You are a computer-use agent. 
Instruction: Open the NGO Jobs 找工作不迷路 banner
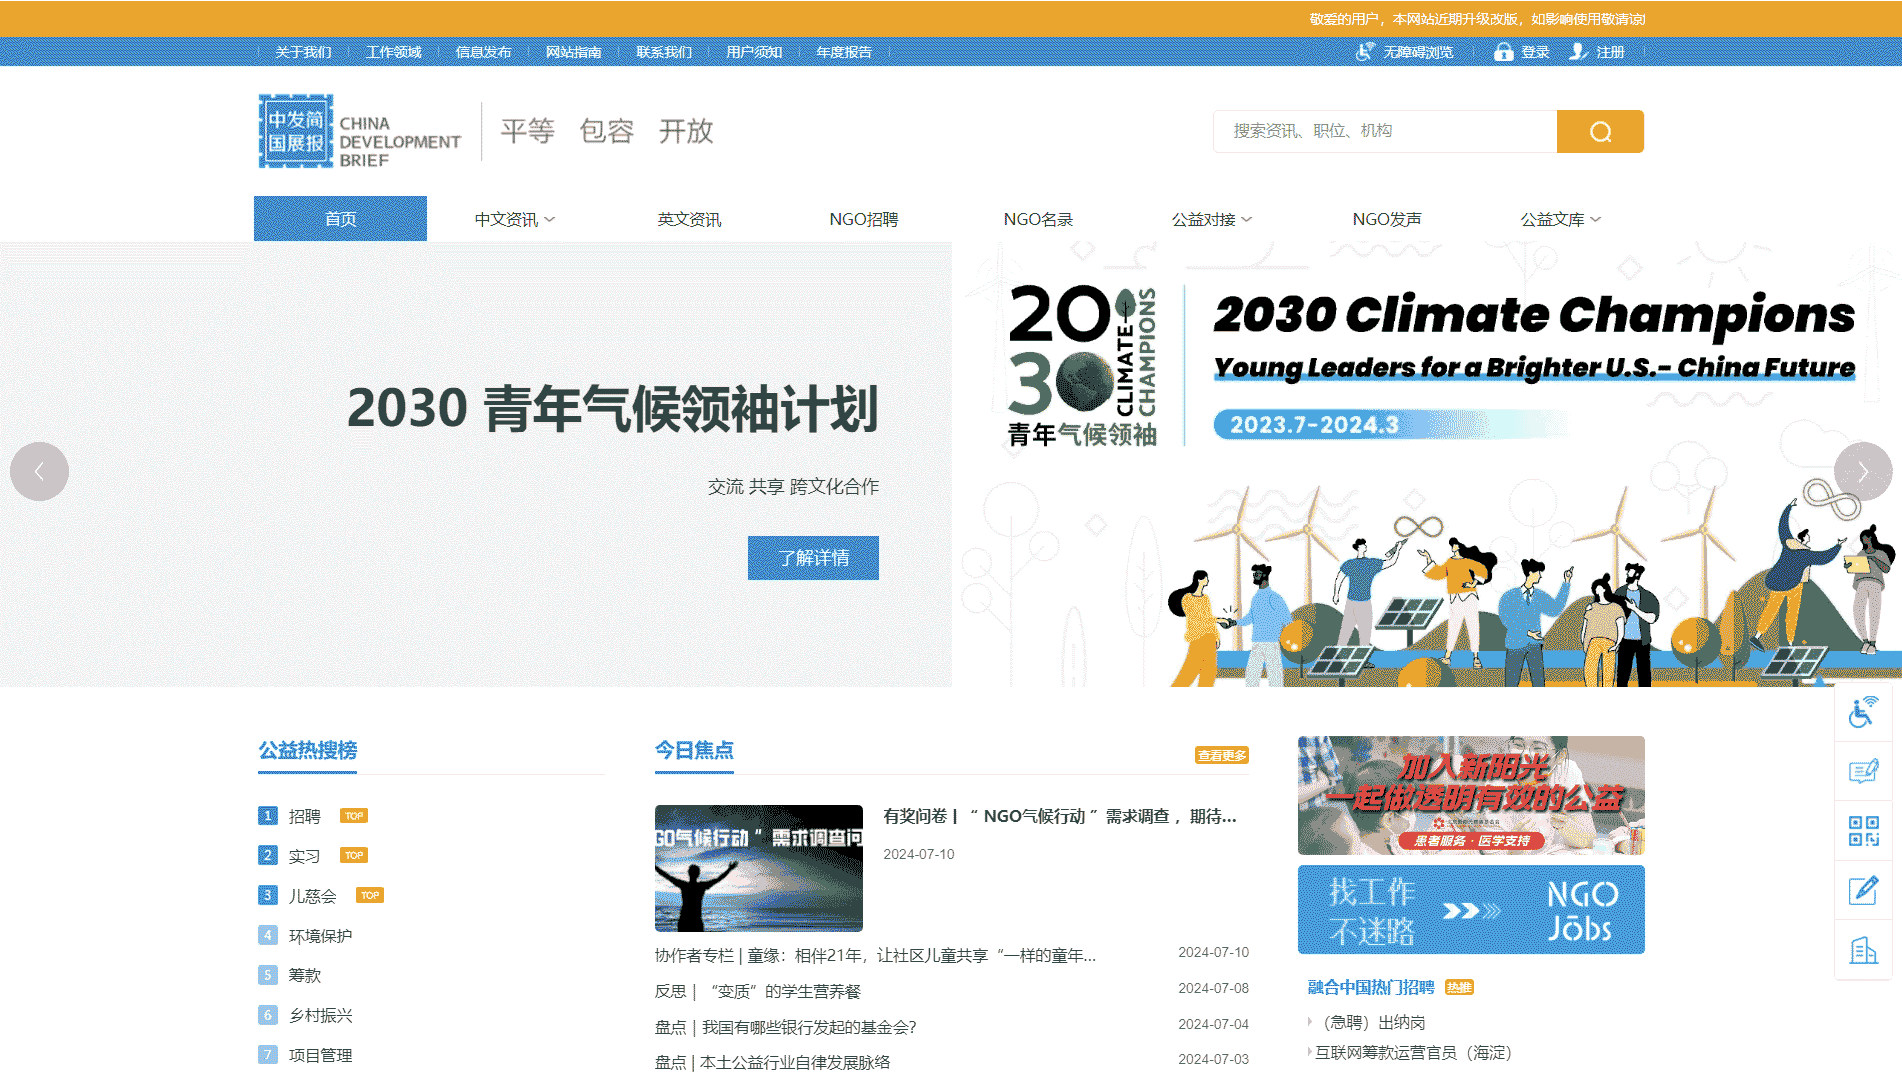[1471, 909]
